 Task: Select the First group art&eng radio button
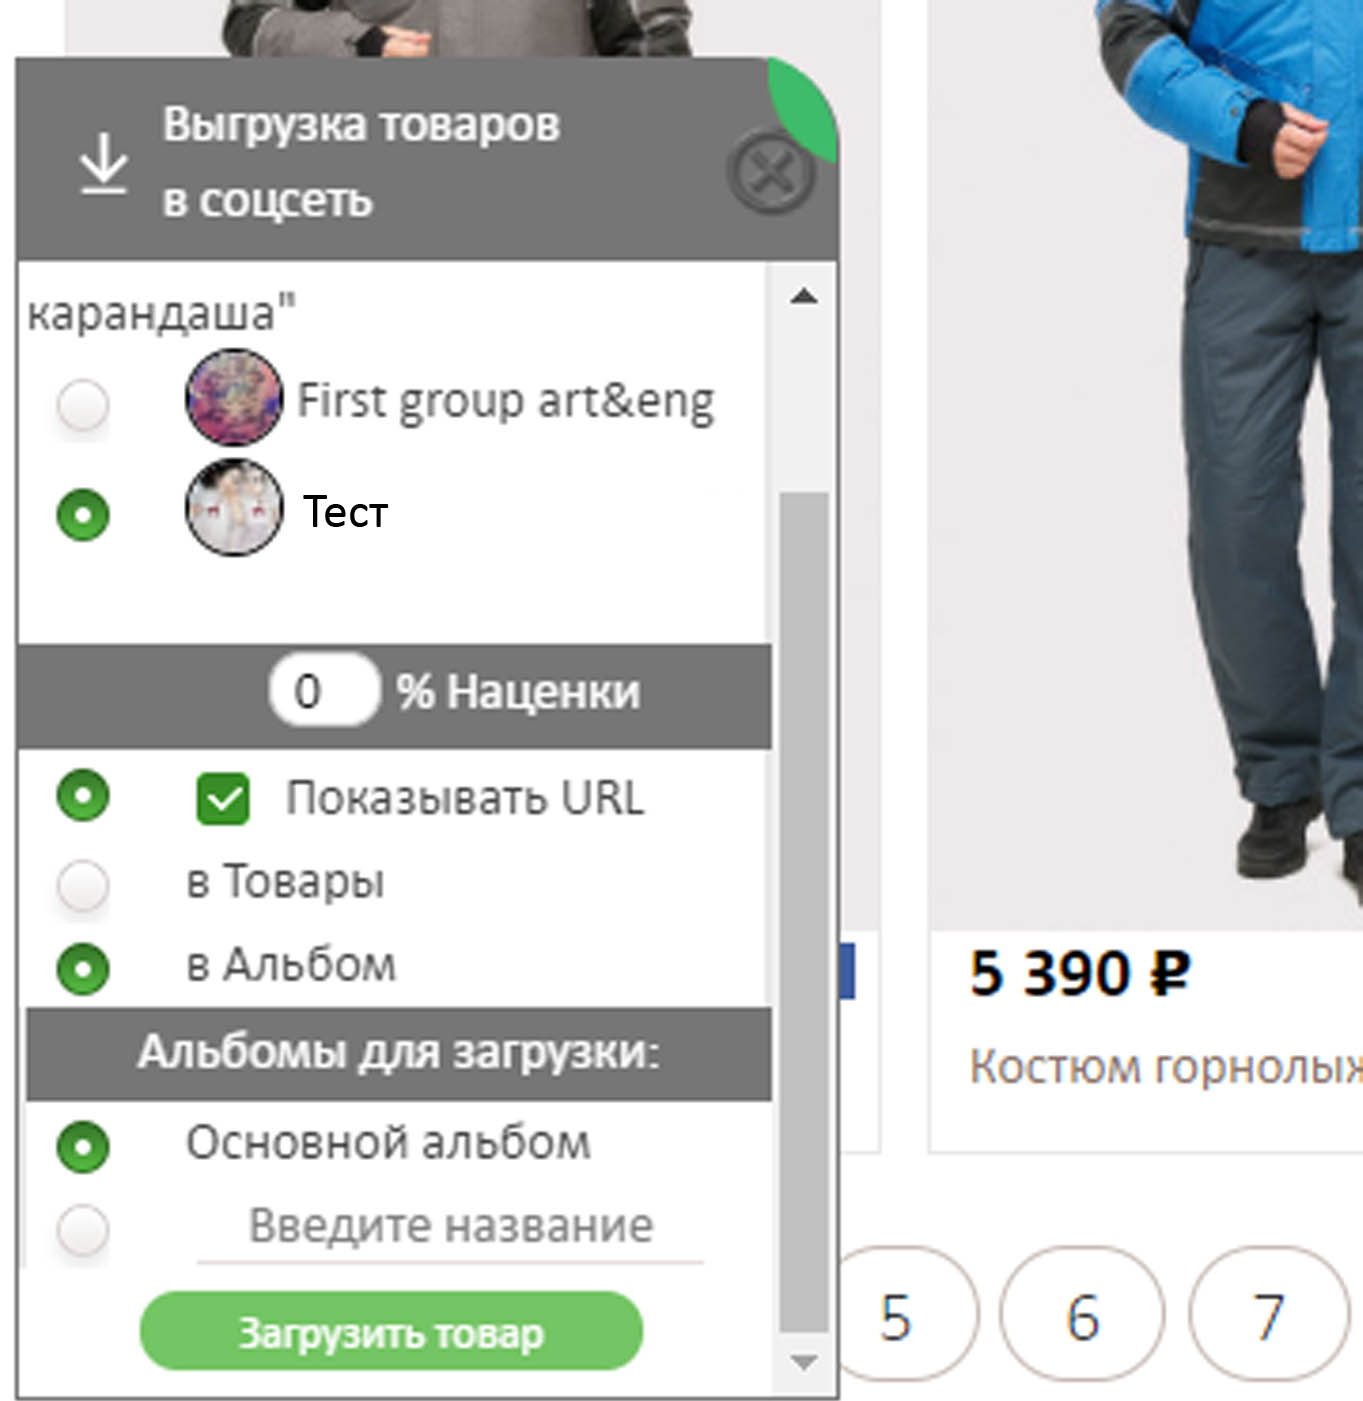click(83, 405)
